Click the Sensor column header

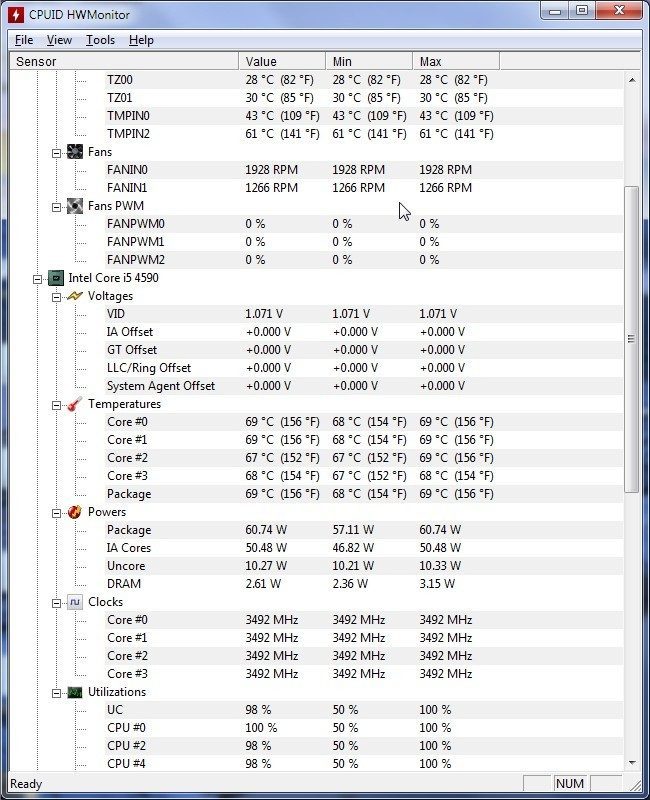[x=124, y=61]
